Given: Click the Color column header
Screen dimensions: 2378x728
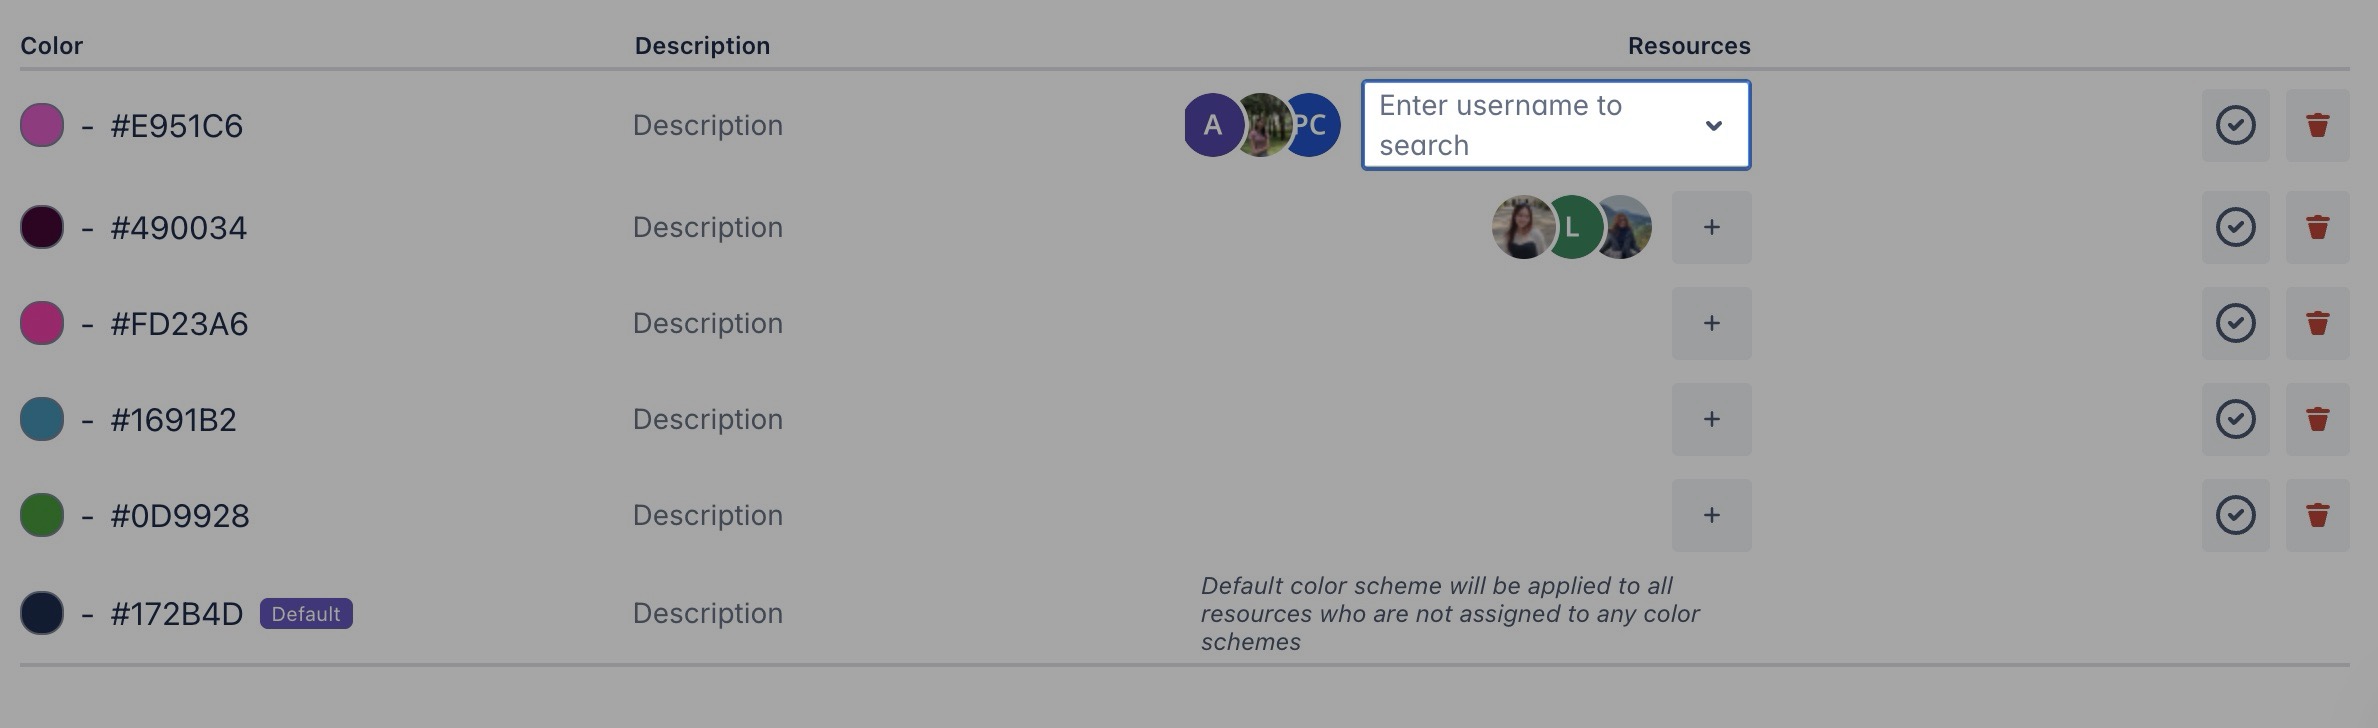Looking at the screenshot, I should point(52,45).
